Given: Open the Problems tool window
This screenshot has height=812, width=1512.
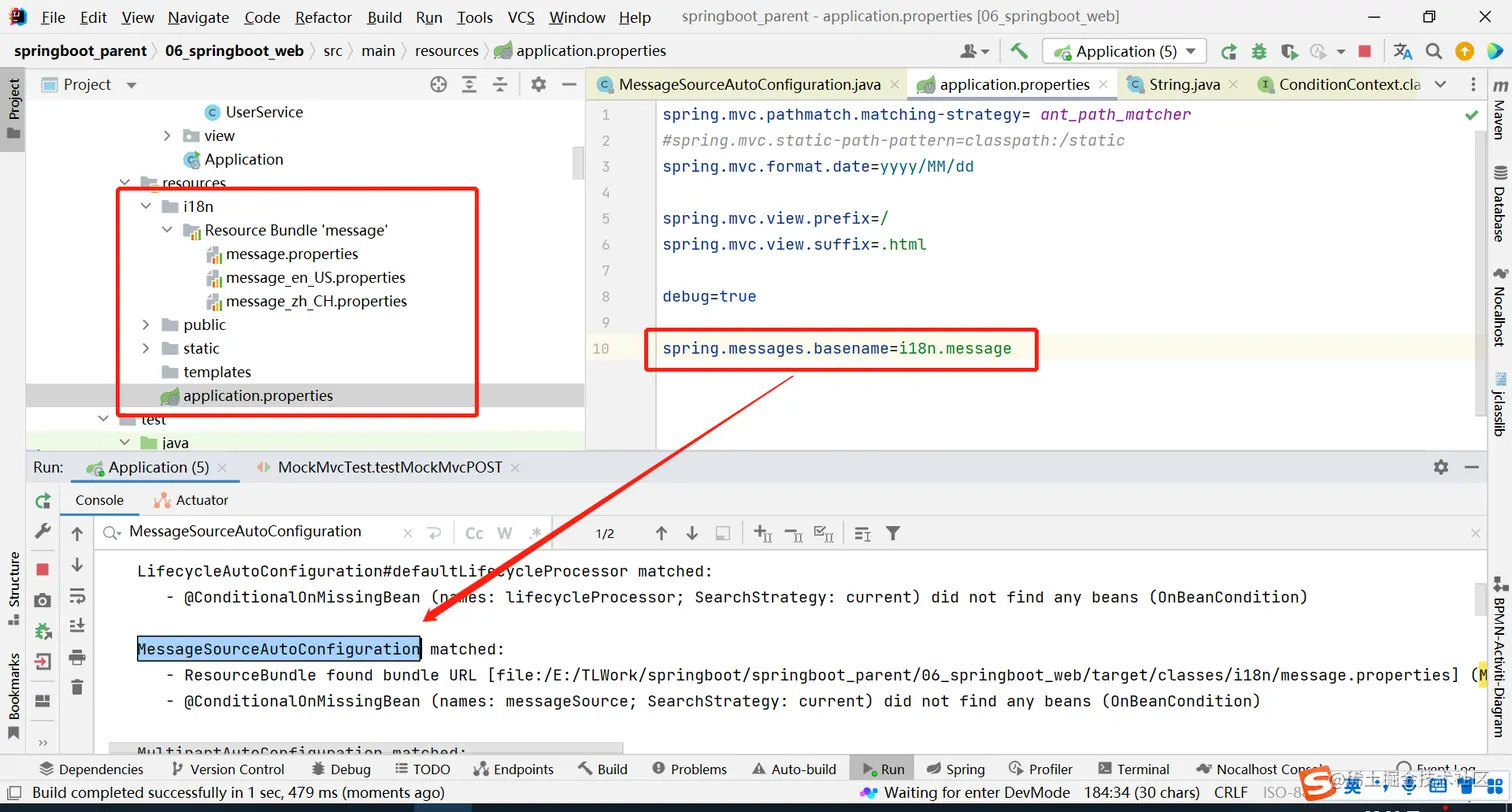Looking at the screenshot, I should 689,769.
